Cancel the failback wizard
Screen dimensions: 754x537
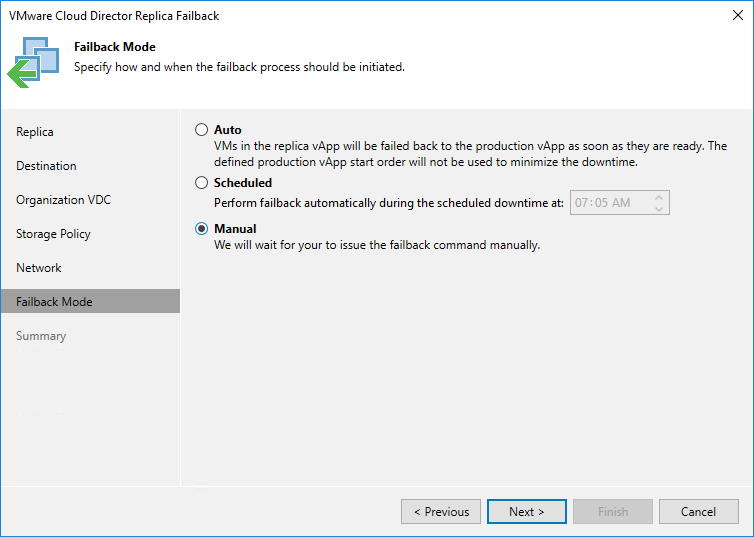pos(698,512)
